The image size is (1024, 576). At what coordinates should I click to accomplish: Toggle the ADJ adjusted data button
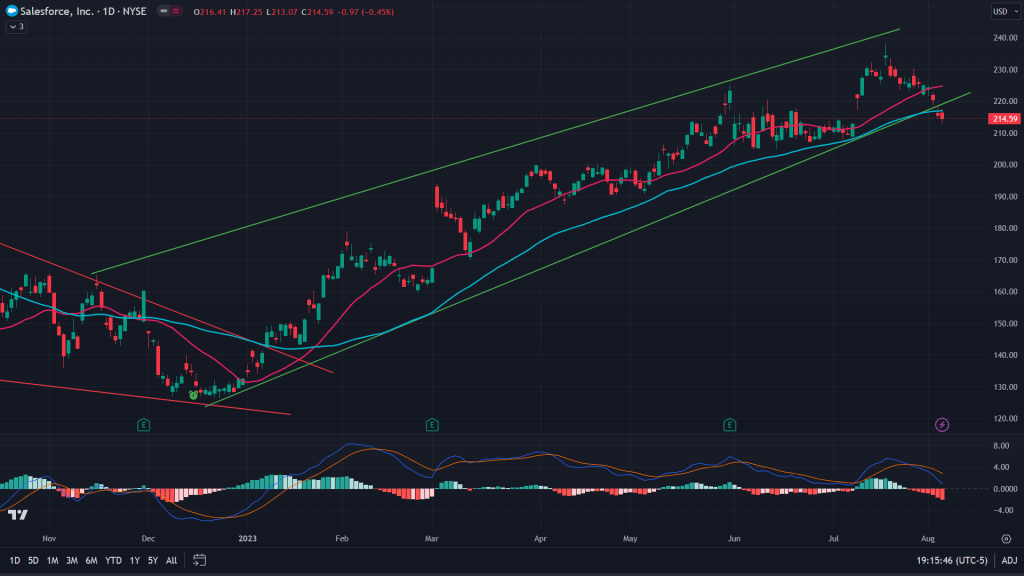[1009, 560]
